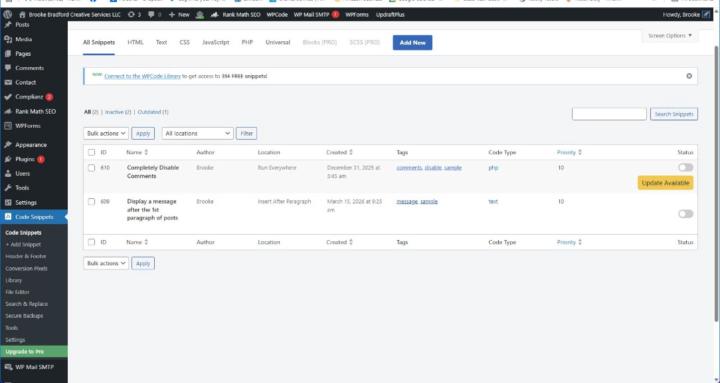Open Connect to the WPCode Library link
The width and height of the screenshot is (720, 383).
142,76
